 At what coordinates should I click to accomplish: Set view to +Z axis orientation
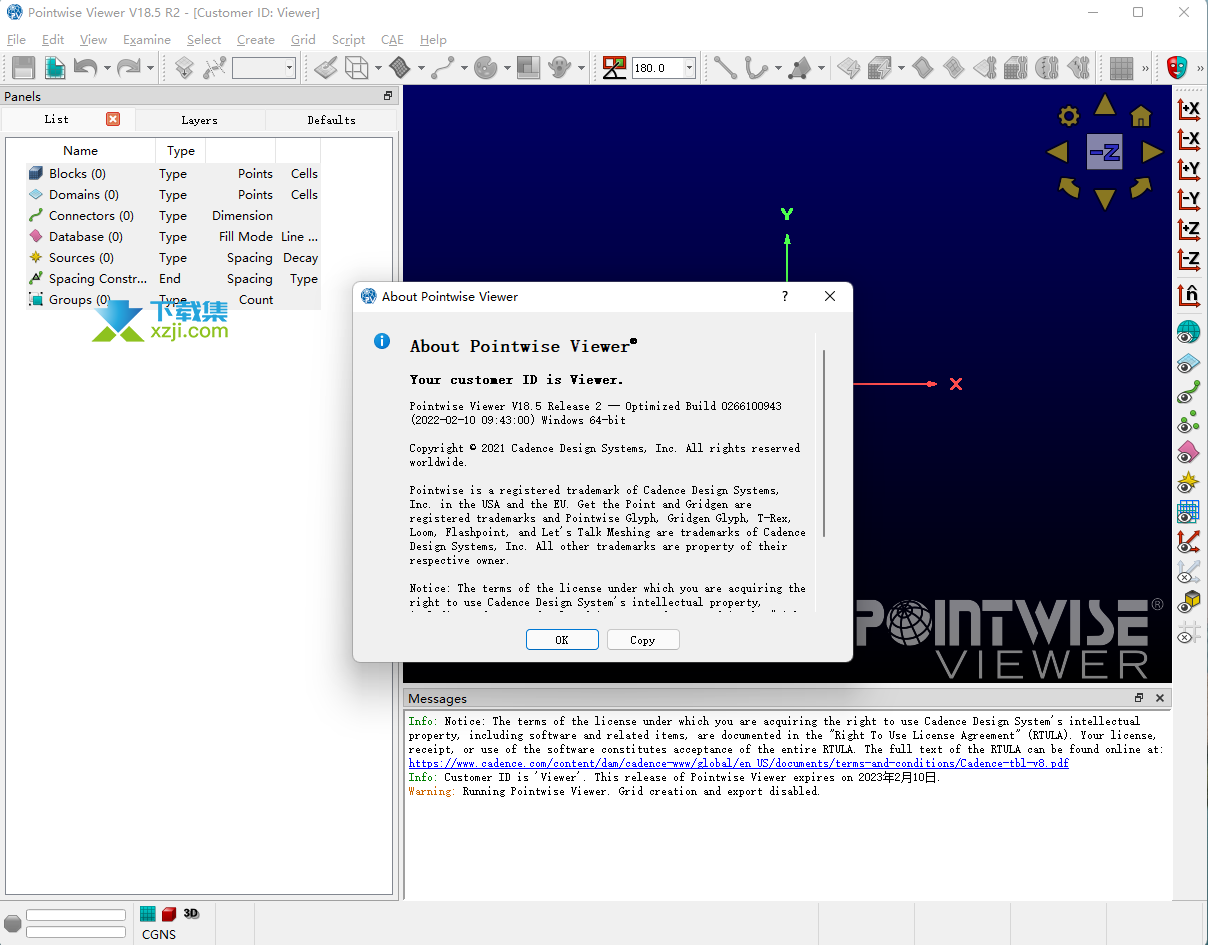[x=1188, y=229]
